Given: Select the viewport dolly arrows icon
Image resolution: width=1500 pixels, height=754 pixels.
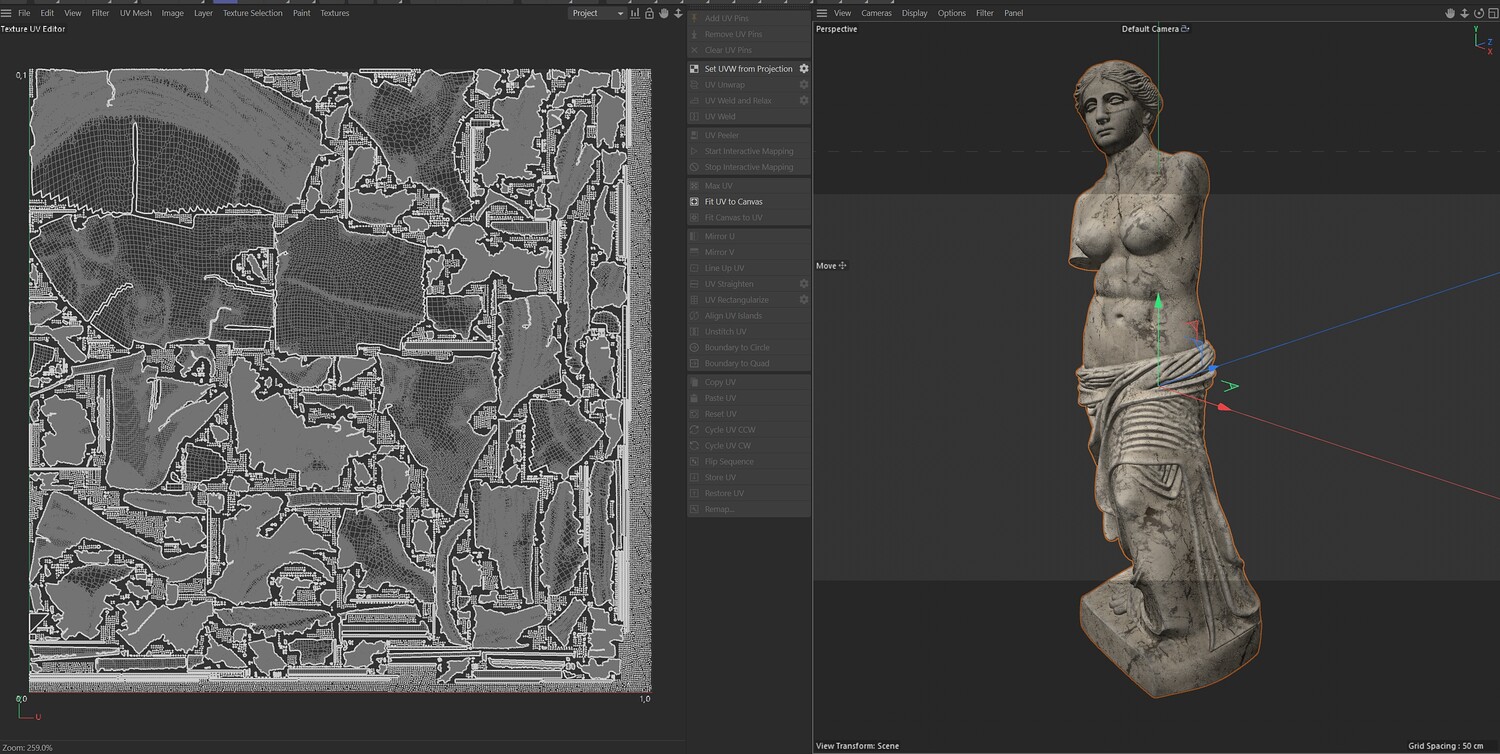Looking at the screenshot, I should pos(1465,13).
